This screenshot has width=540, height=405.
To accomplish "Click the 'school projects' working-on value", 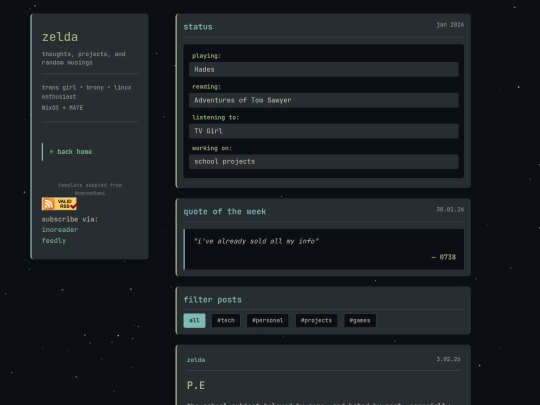I will (324, 162).
